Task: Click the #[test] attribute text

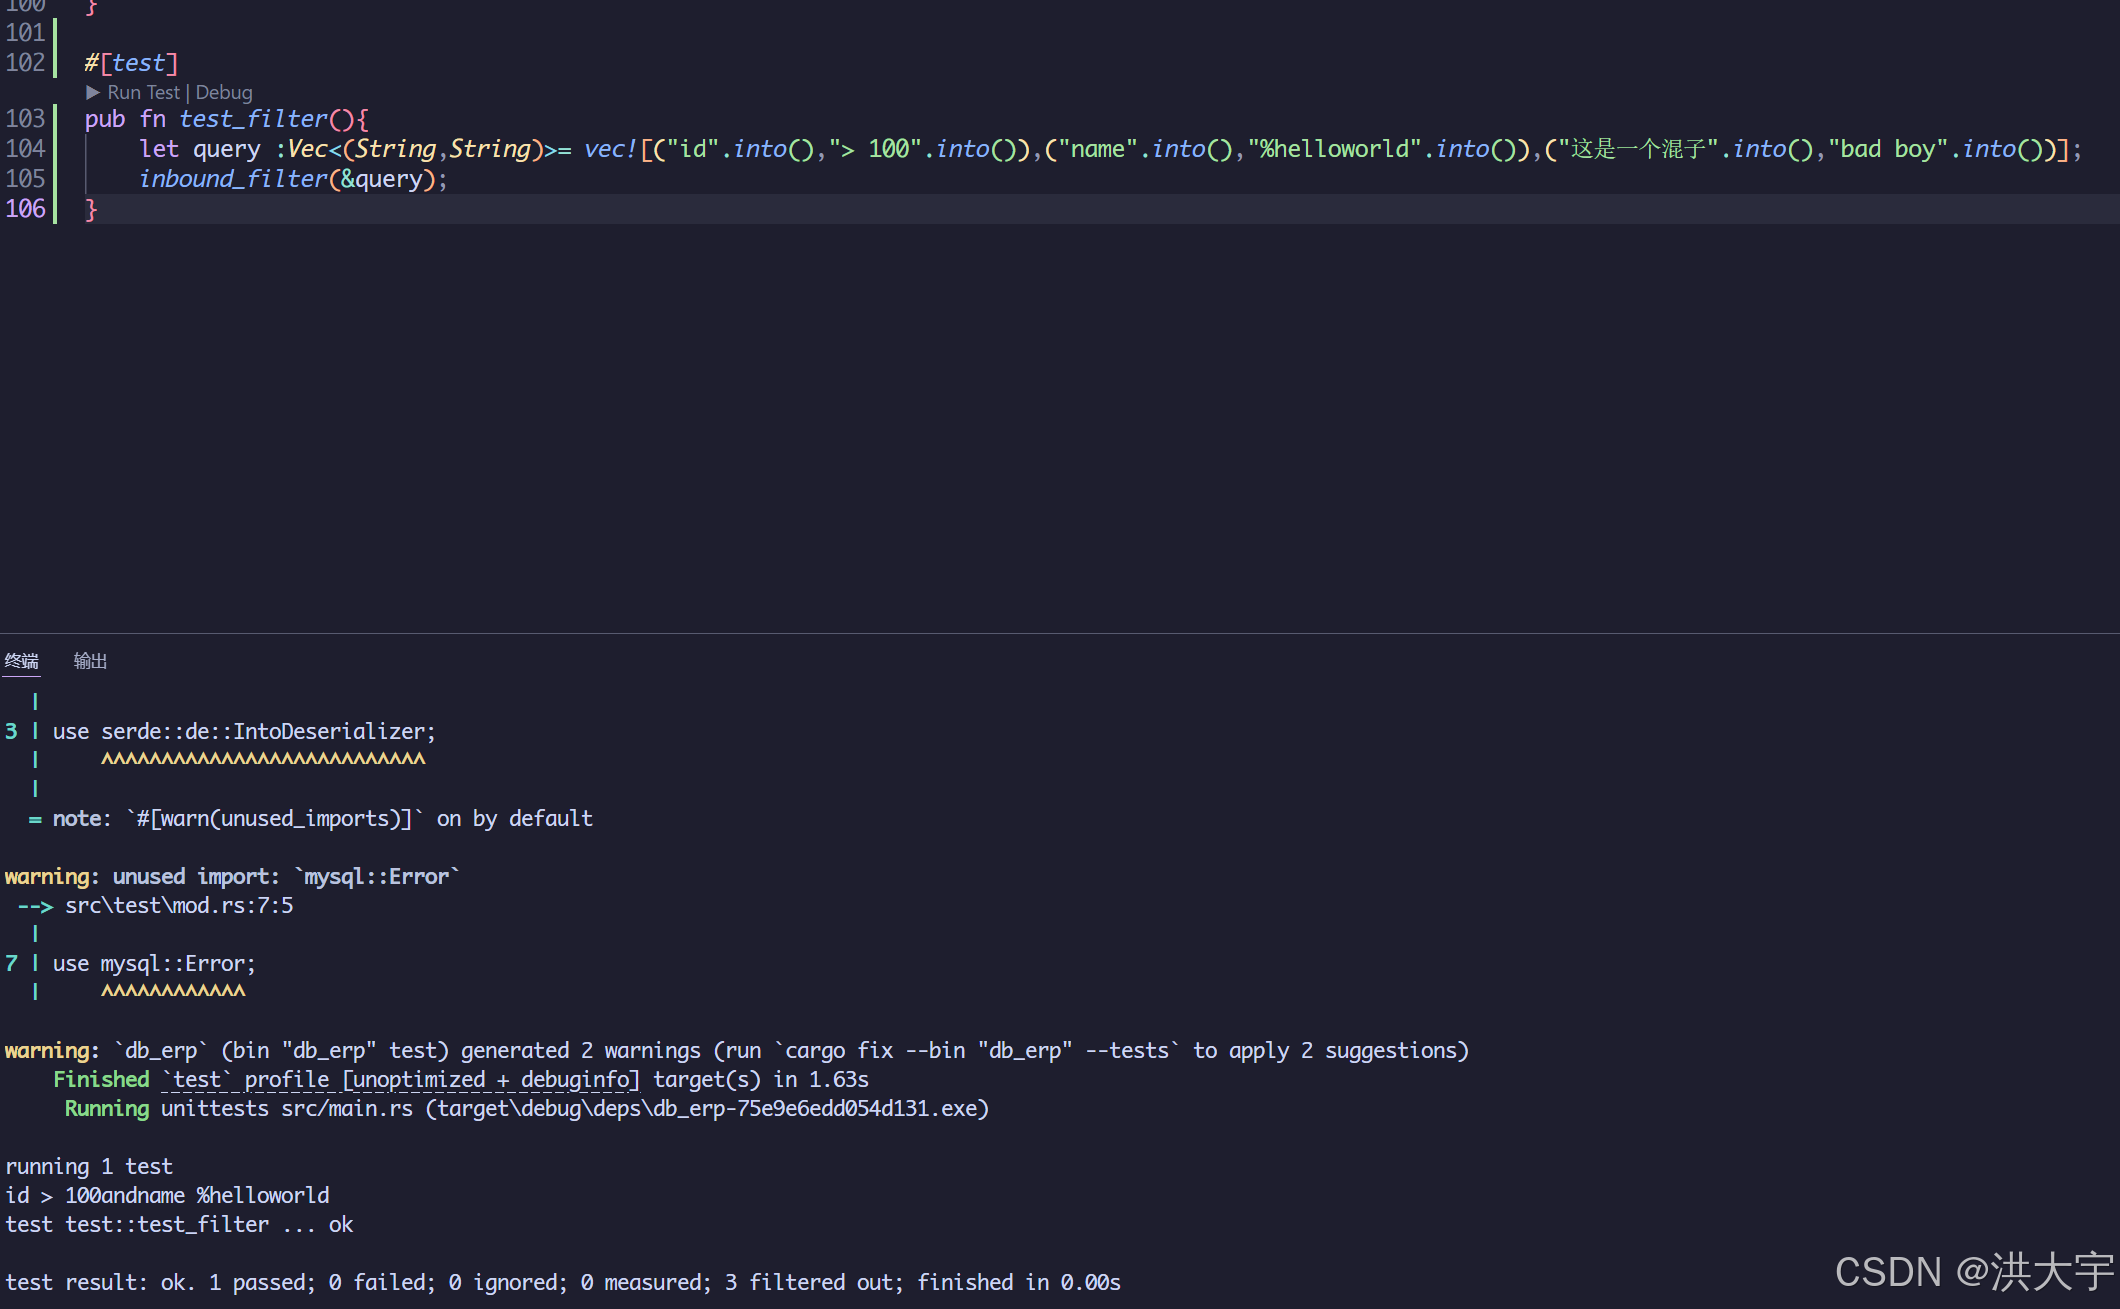Action: pos(131,63)
